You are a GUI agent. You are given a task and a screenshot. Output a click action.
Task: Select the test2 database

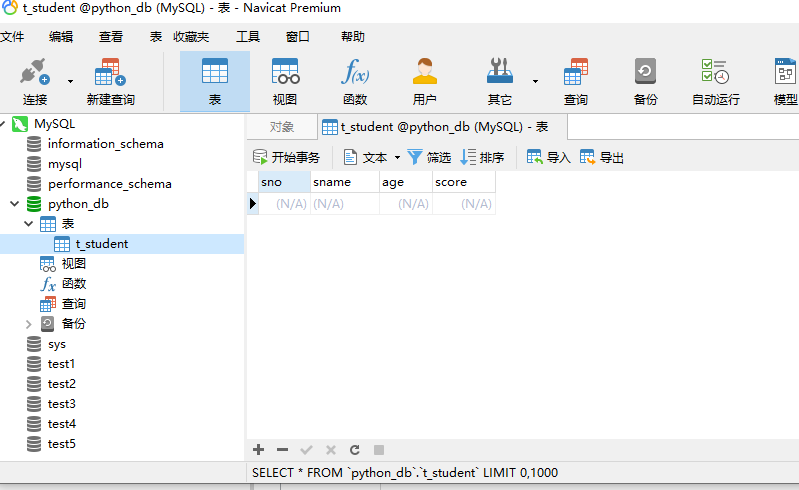coord(61,384)
